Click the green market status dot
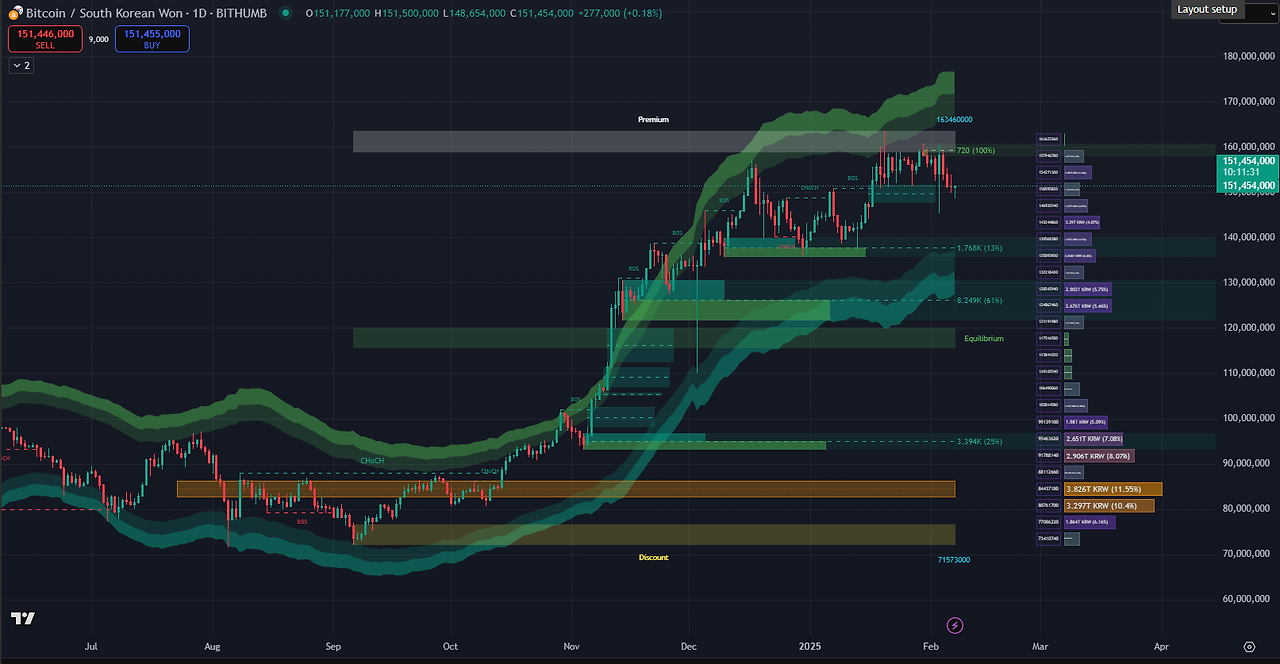 pyautogui.click(x=287, y=12)
